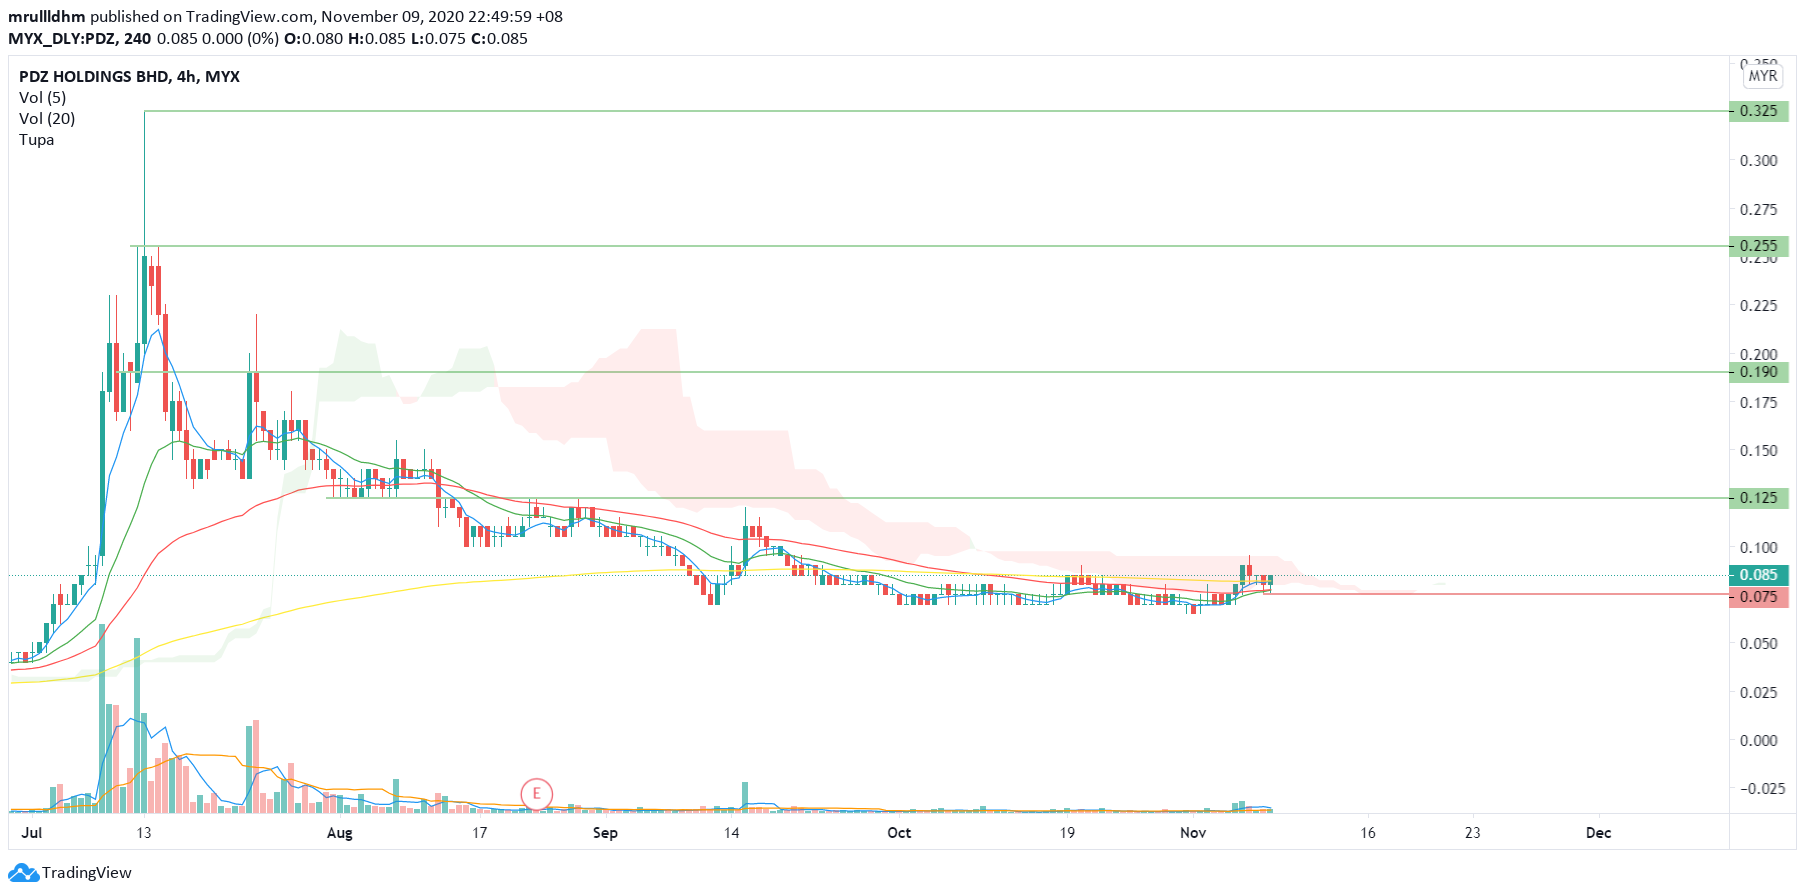
Task: Click the earnings 'E' marker on the time axis
Action: [537, 794]
